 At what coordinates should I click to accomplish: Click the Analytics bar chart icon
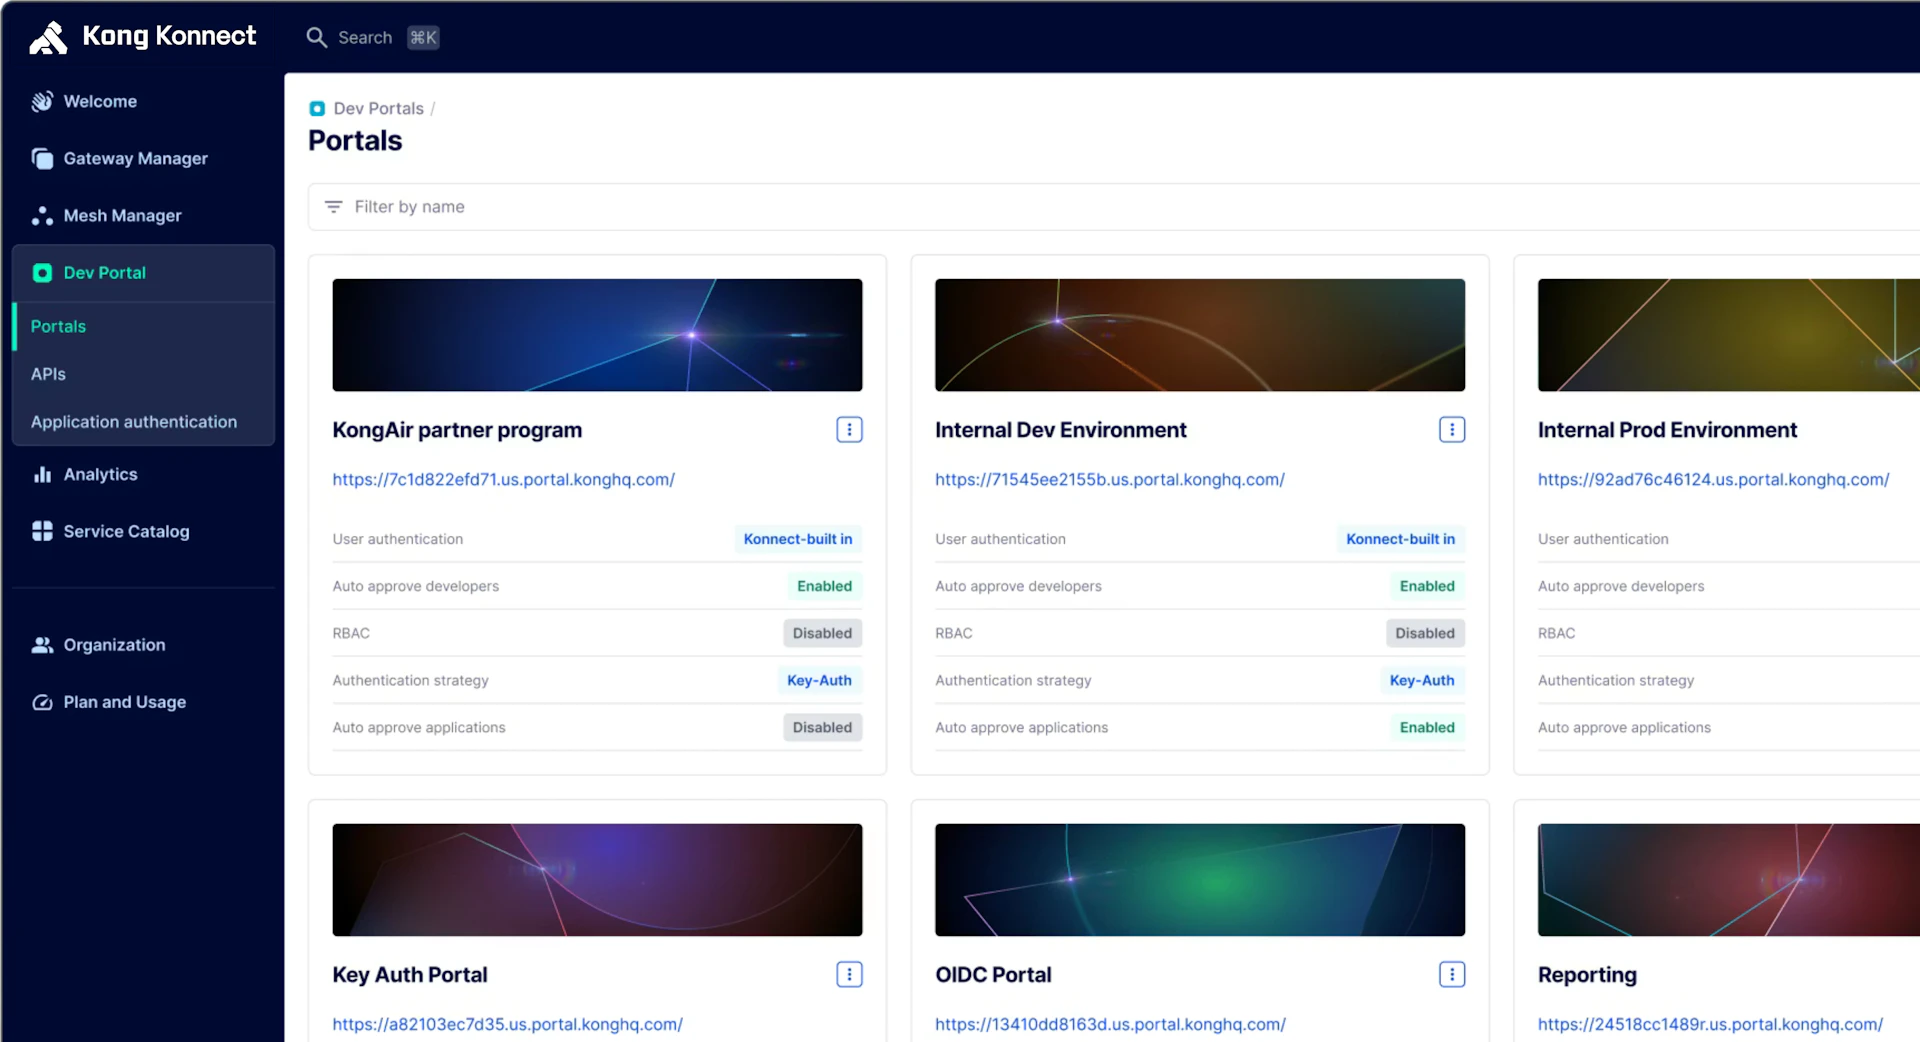[x=42, y=474]
